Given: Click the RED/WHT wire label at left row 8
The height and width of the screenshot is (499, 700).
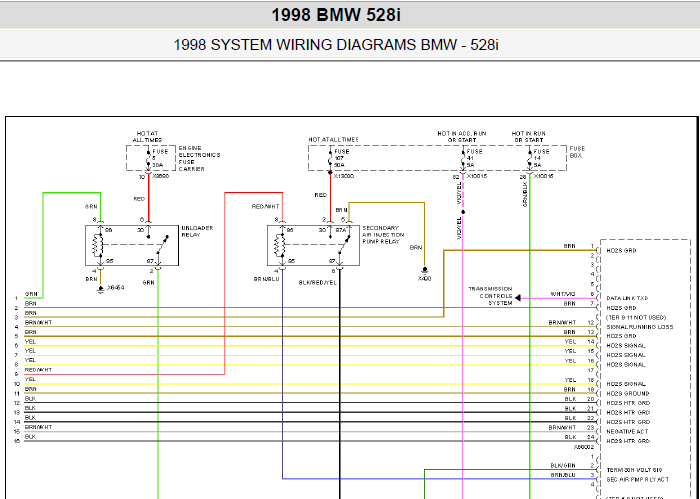Looking at the screenshot, I should 38,370.
